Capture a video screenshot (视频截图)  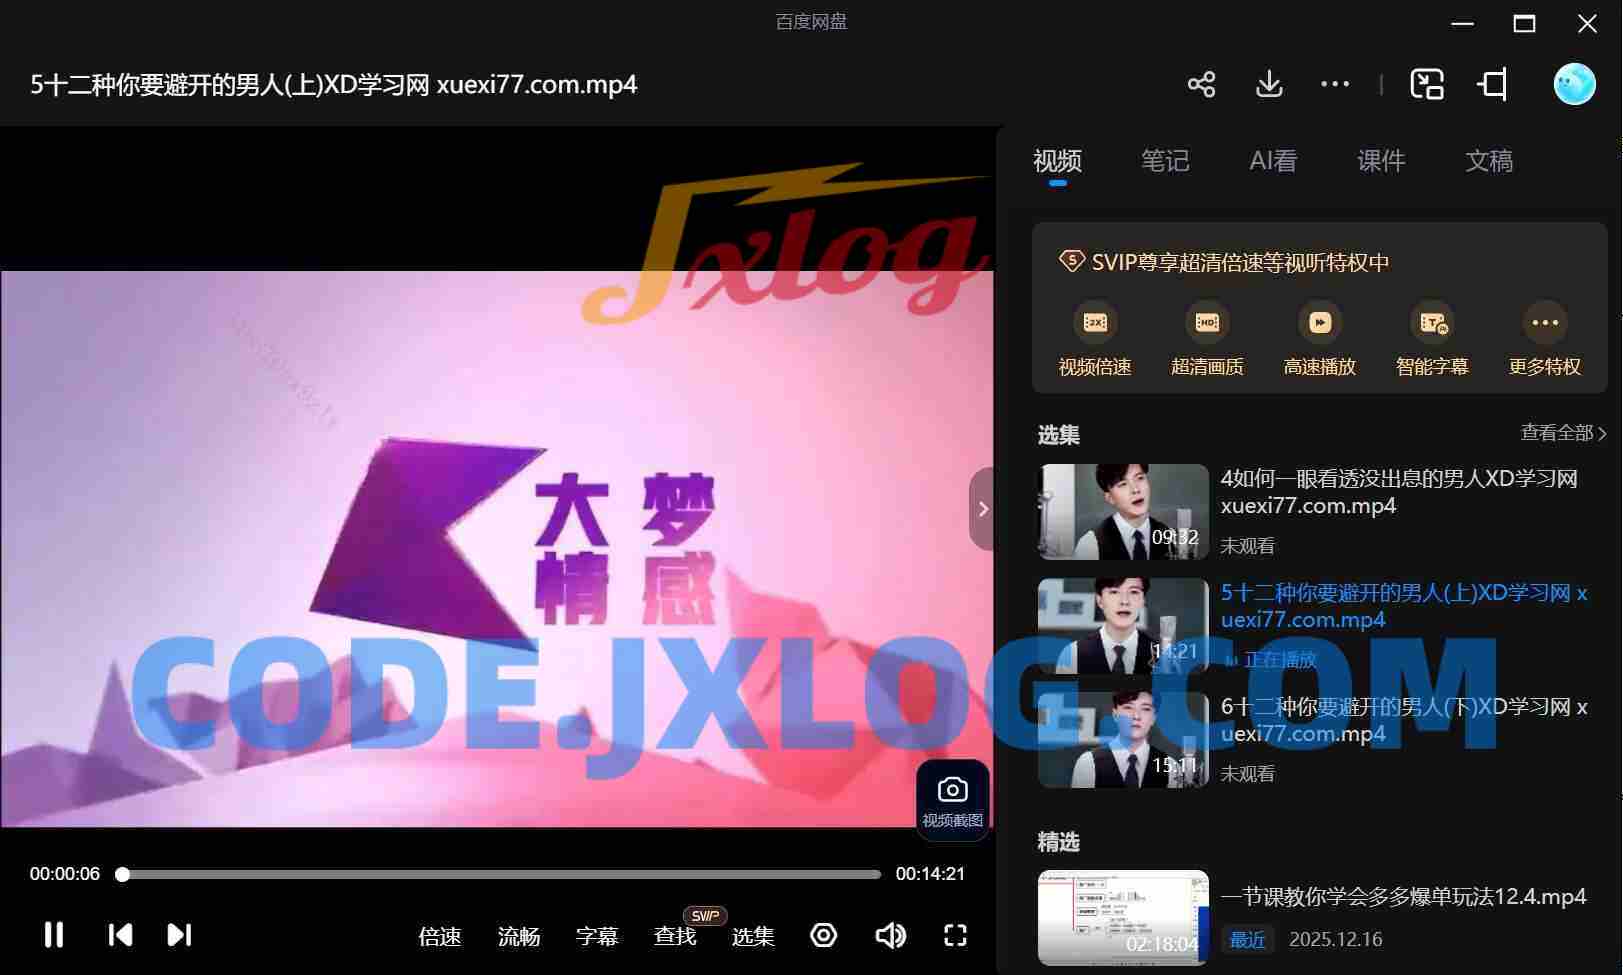[952, 800]
